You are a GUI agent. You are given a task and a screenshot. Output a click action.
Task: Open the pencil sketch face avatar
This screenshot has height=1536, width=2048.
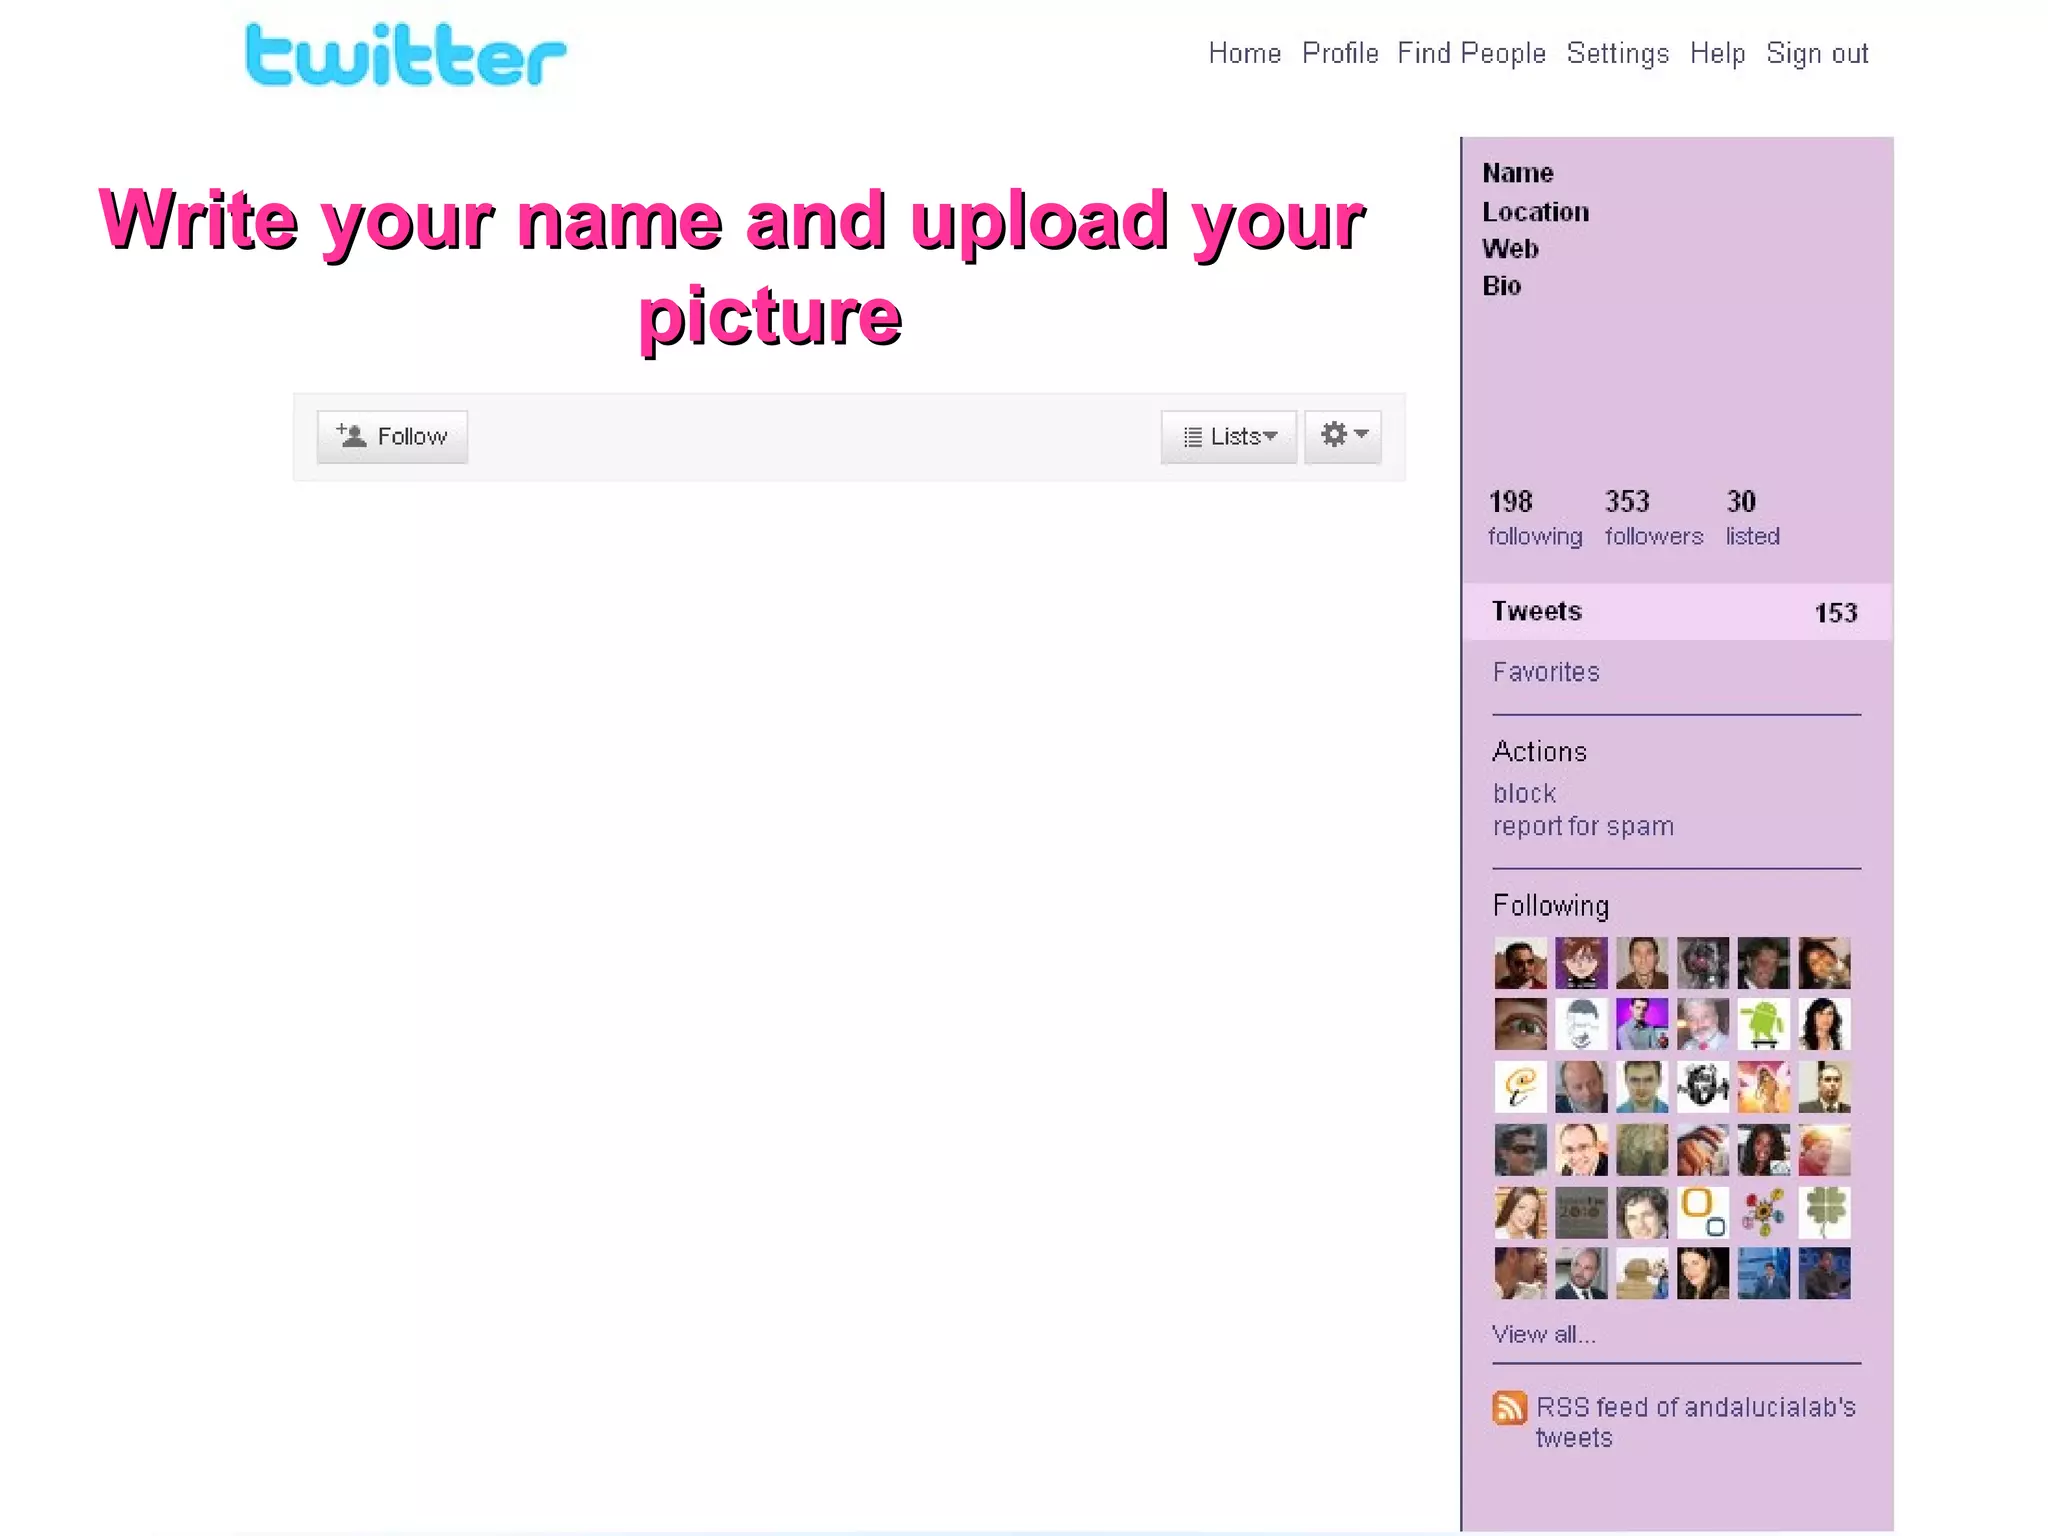1581,1024
